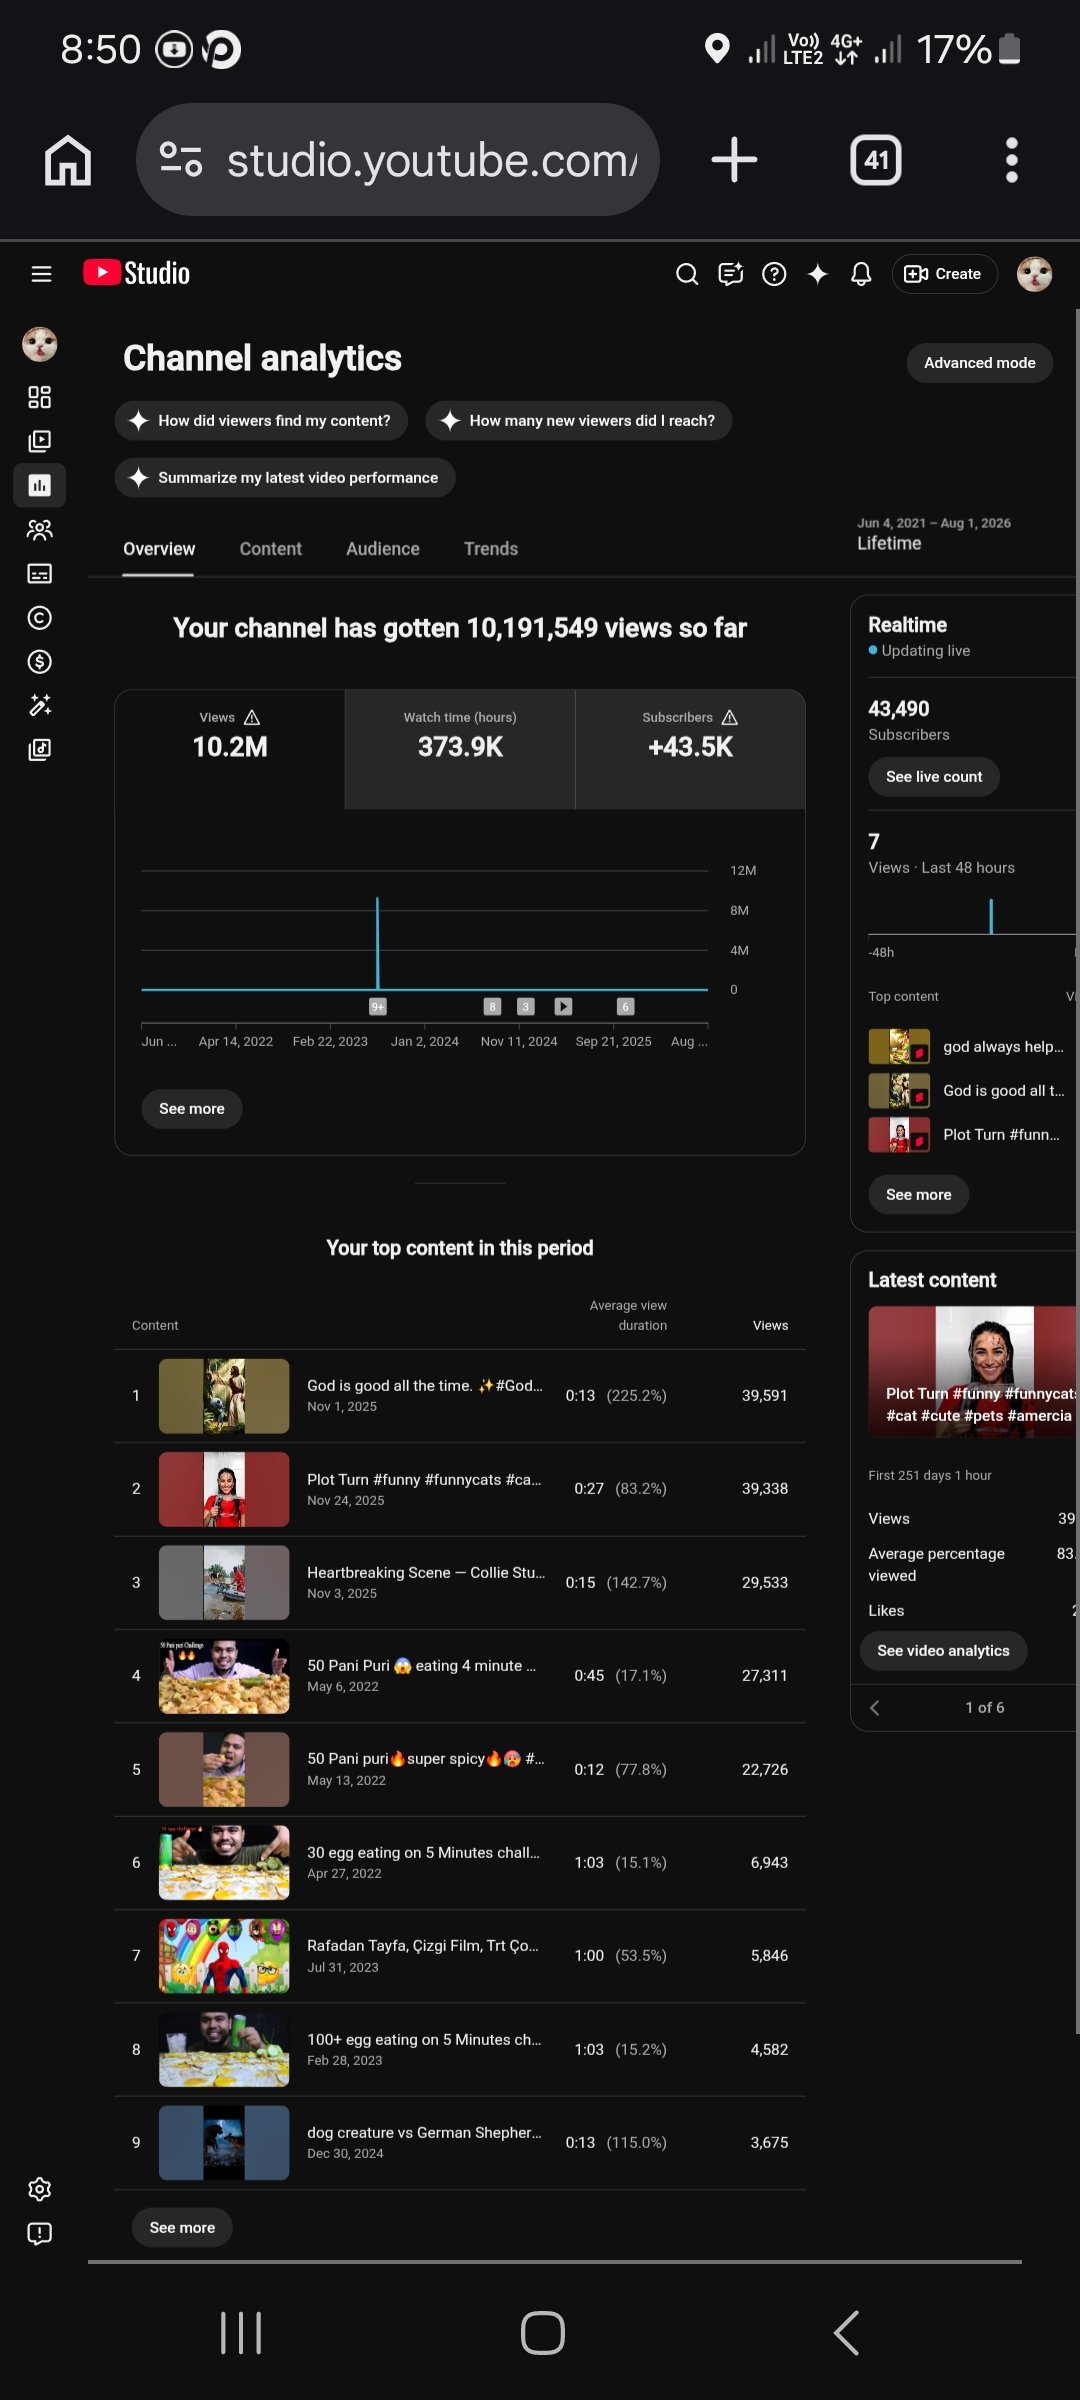Go to Content in sidebar
The height and width of the screenshot is (2400, 1080).
pyautogui.click(x=40, y=441)
